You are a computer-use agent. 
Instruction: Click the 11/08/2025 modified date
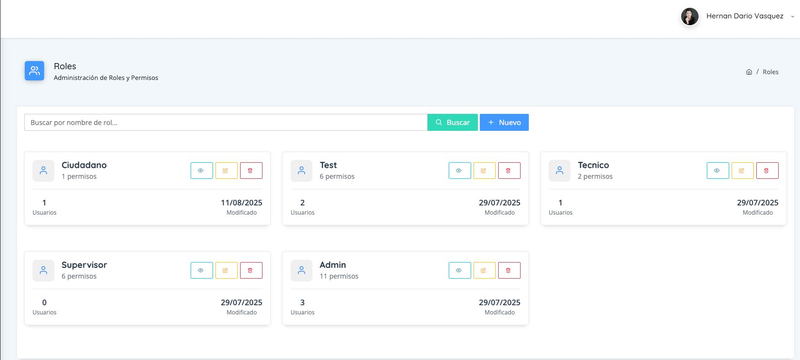(241, 203)
